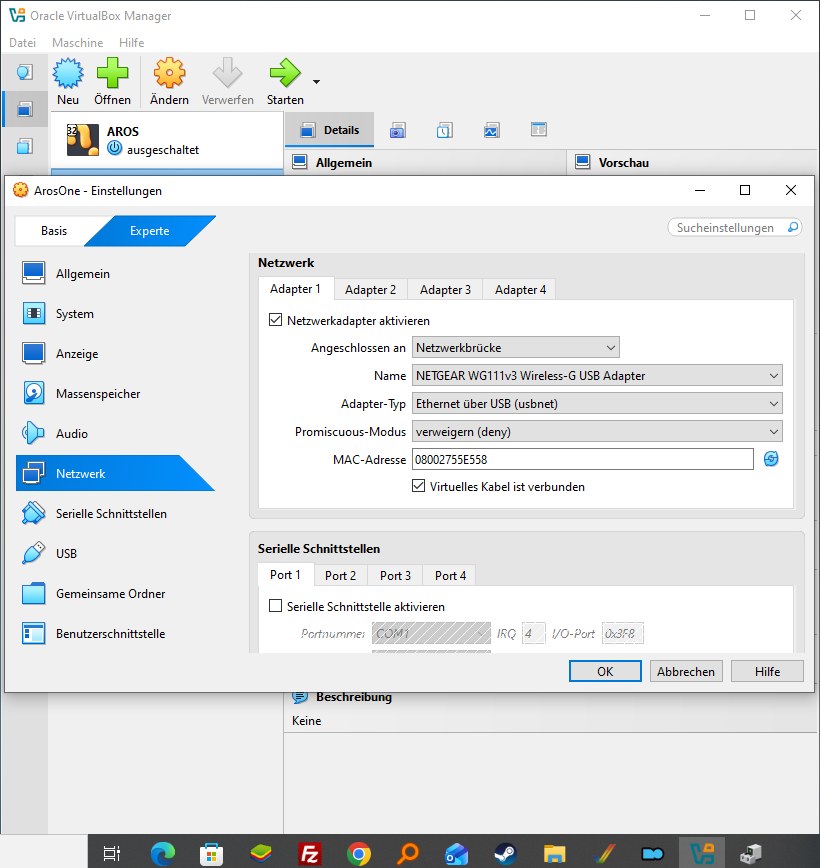This screenshot has width=820, height=868.
Task: Select the Audio settings category
Action: coord(72,434)
